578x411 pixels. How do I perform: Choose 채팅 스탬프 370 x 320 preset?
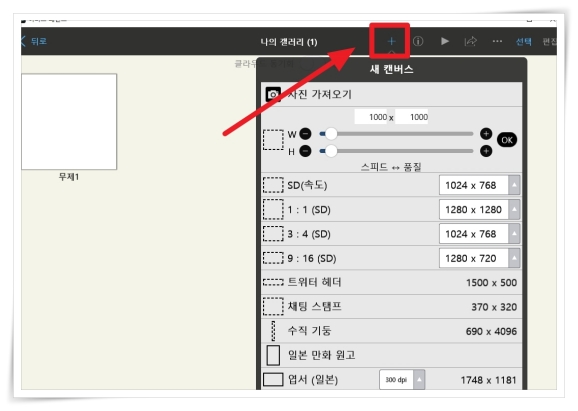[x=391, y=307]
